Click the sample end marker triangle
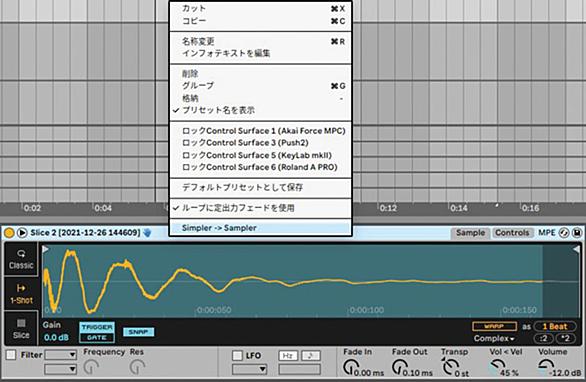 tap(576, 249)
